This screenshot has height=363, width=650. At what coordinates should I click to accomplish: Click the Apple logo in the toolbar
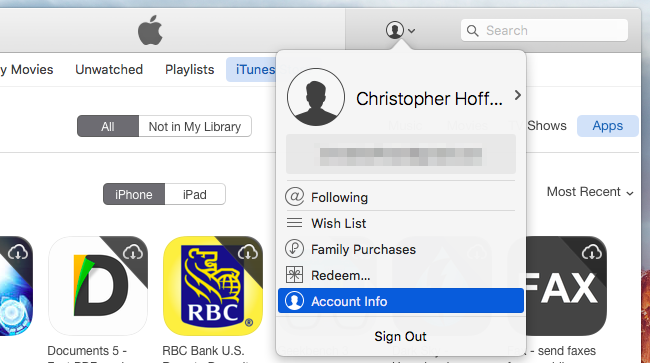[150, 30]
